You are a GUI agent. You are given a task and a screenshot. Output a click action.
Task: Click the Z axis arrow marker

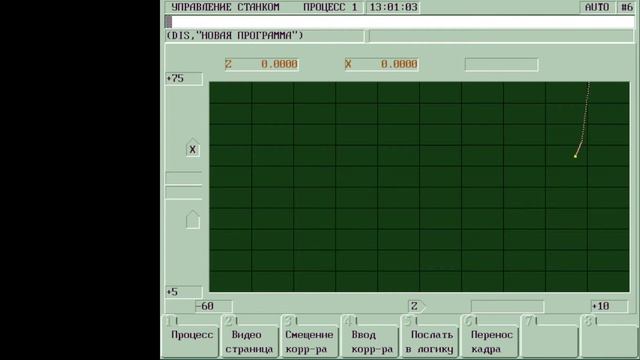[417, 306]
